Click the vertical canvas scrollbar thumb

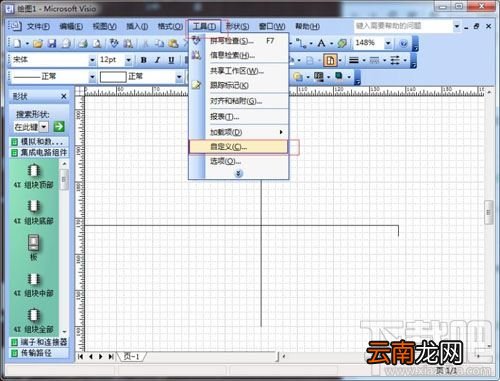(x=488, y=212)
